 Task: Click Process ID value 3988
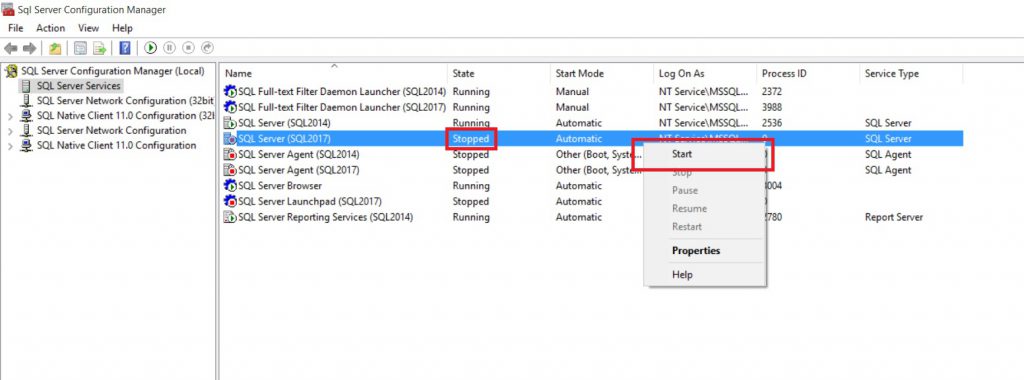click(x=772, y=107)
